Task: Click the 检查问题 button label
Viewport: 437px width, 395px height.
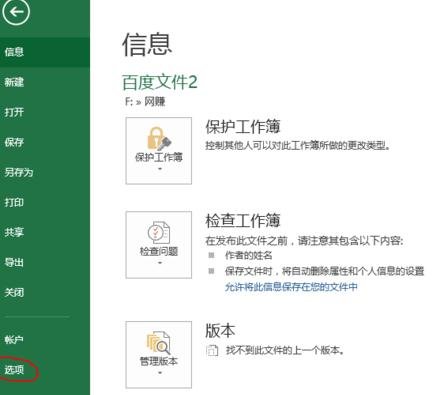Action: pos(159,251)
